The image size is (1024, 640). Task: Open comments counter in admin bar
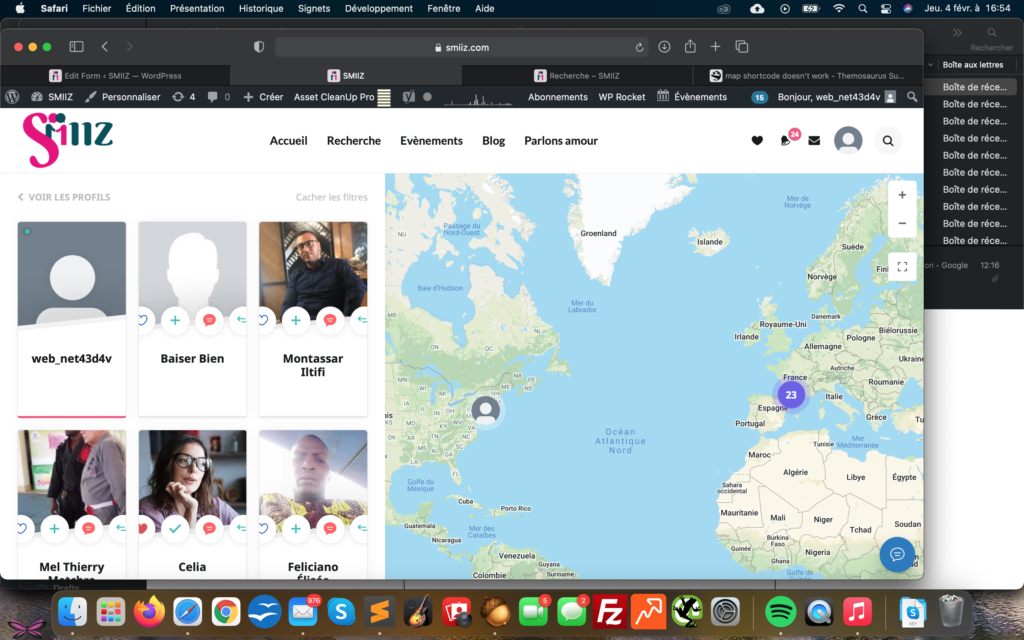click(x=219, y=97)
